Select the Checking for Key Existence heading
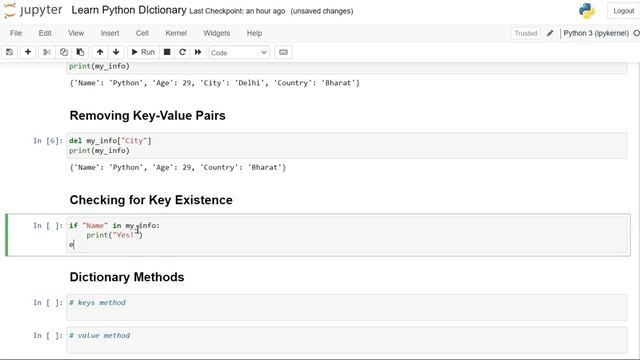Image resolution: width=640 pixels, height=360 pixels. [151, 200]
